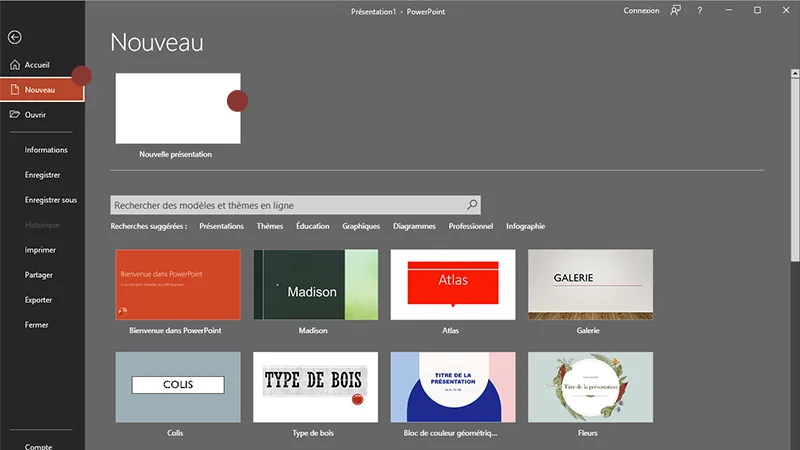800x450 pixels.
Task: Open the Informations page
Action: coord(46,149)
